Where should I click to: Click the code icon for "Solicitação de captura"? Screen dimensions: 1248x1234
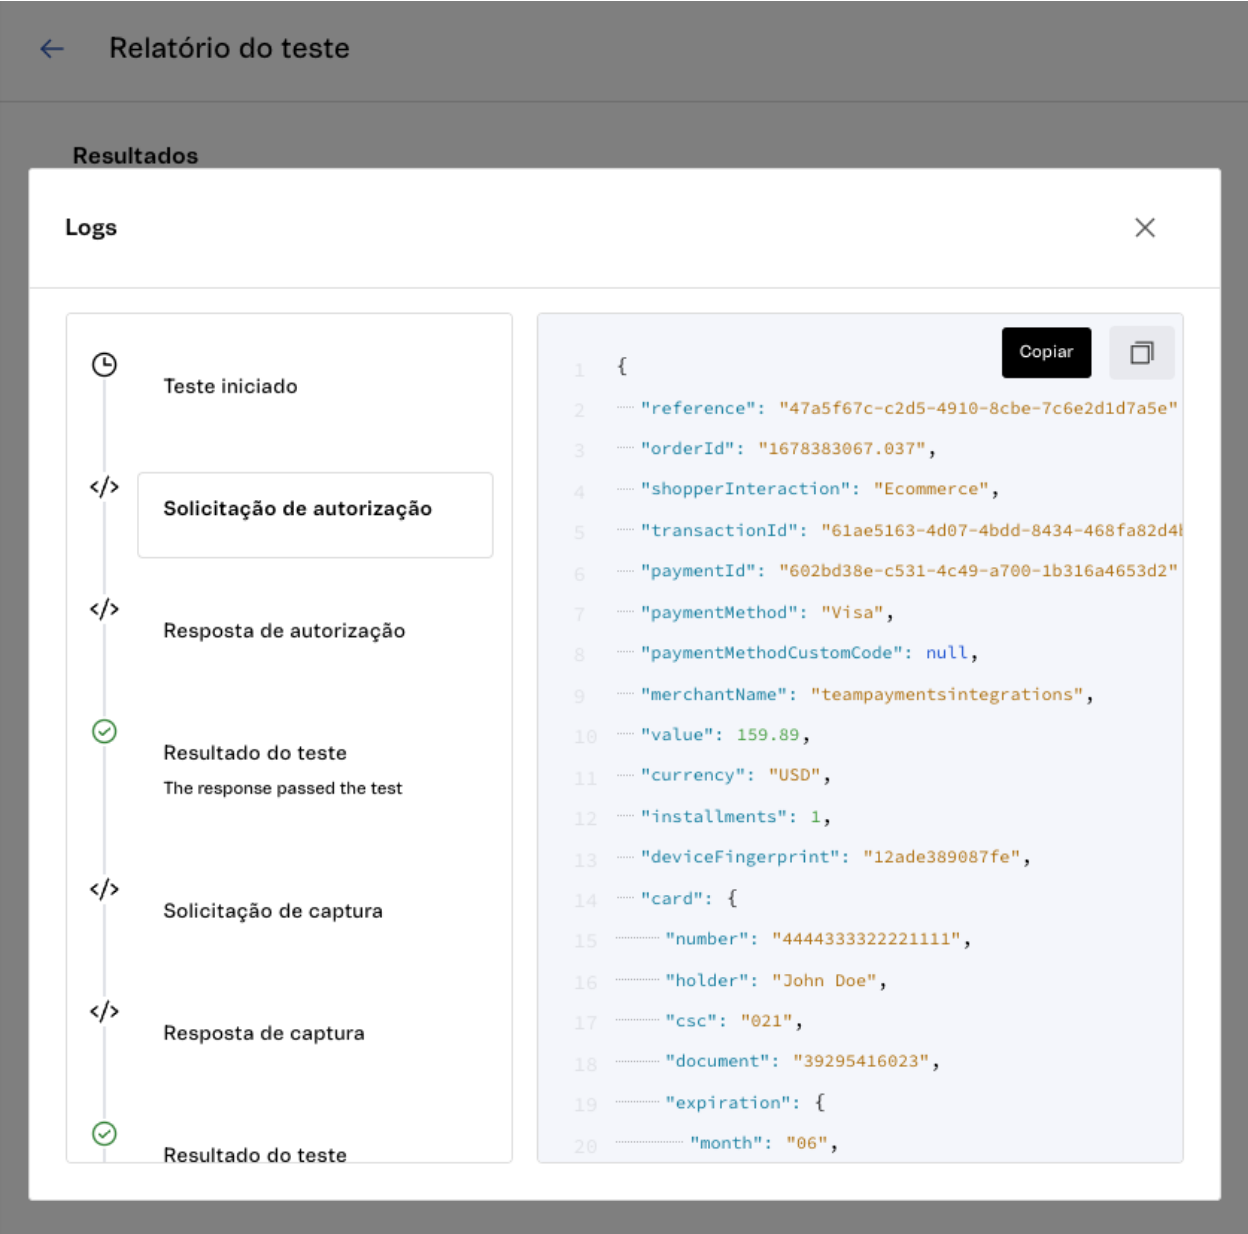(105, 886)
